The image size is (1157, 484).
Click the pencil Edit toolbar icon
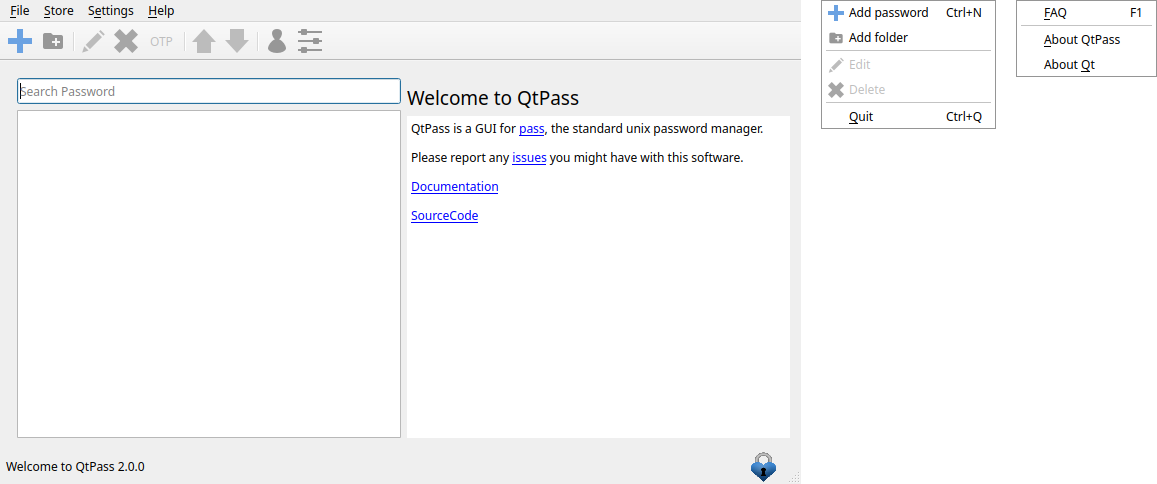click(93, 41)
